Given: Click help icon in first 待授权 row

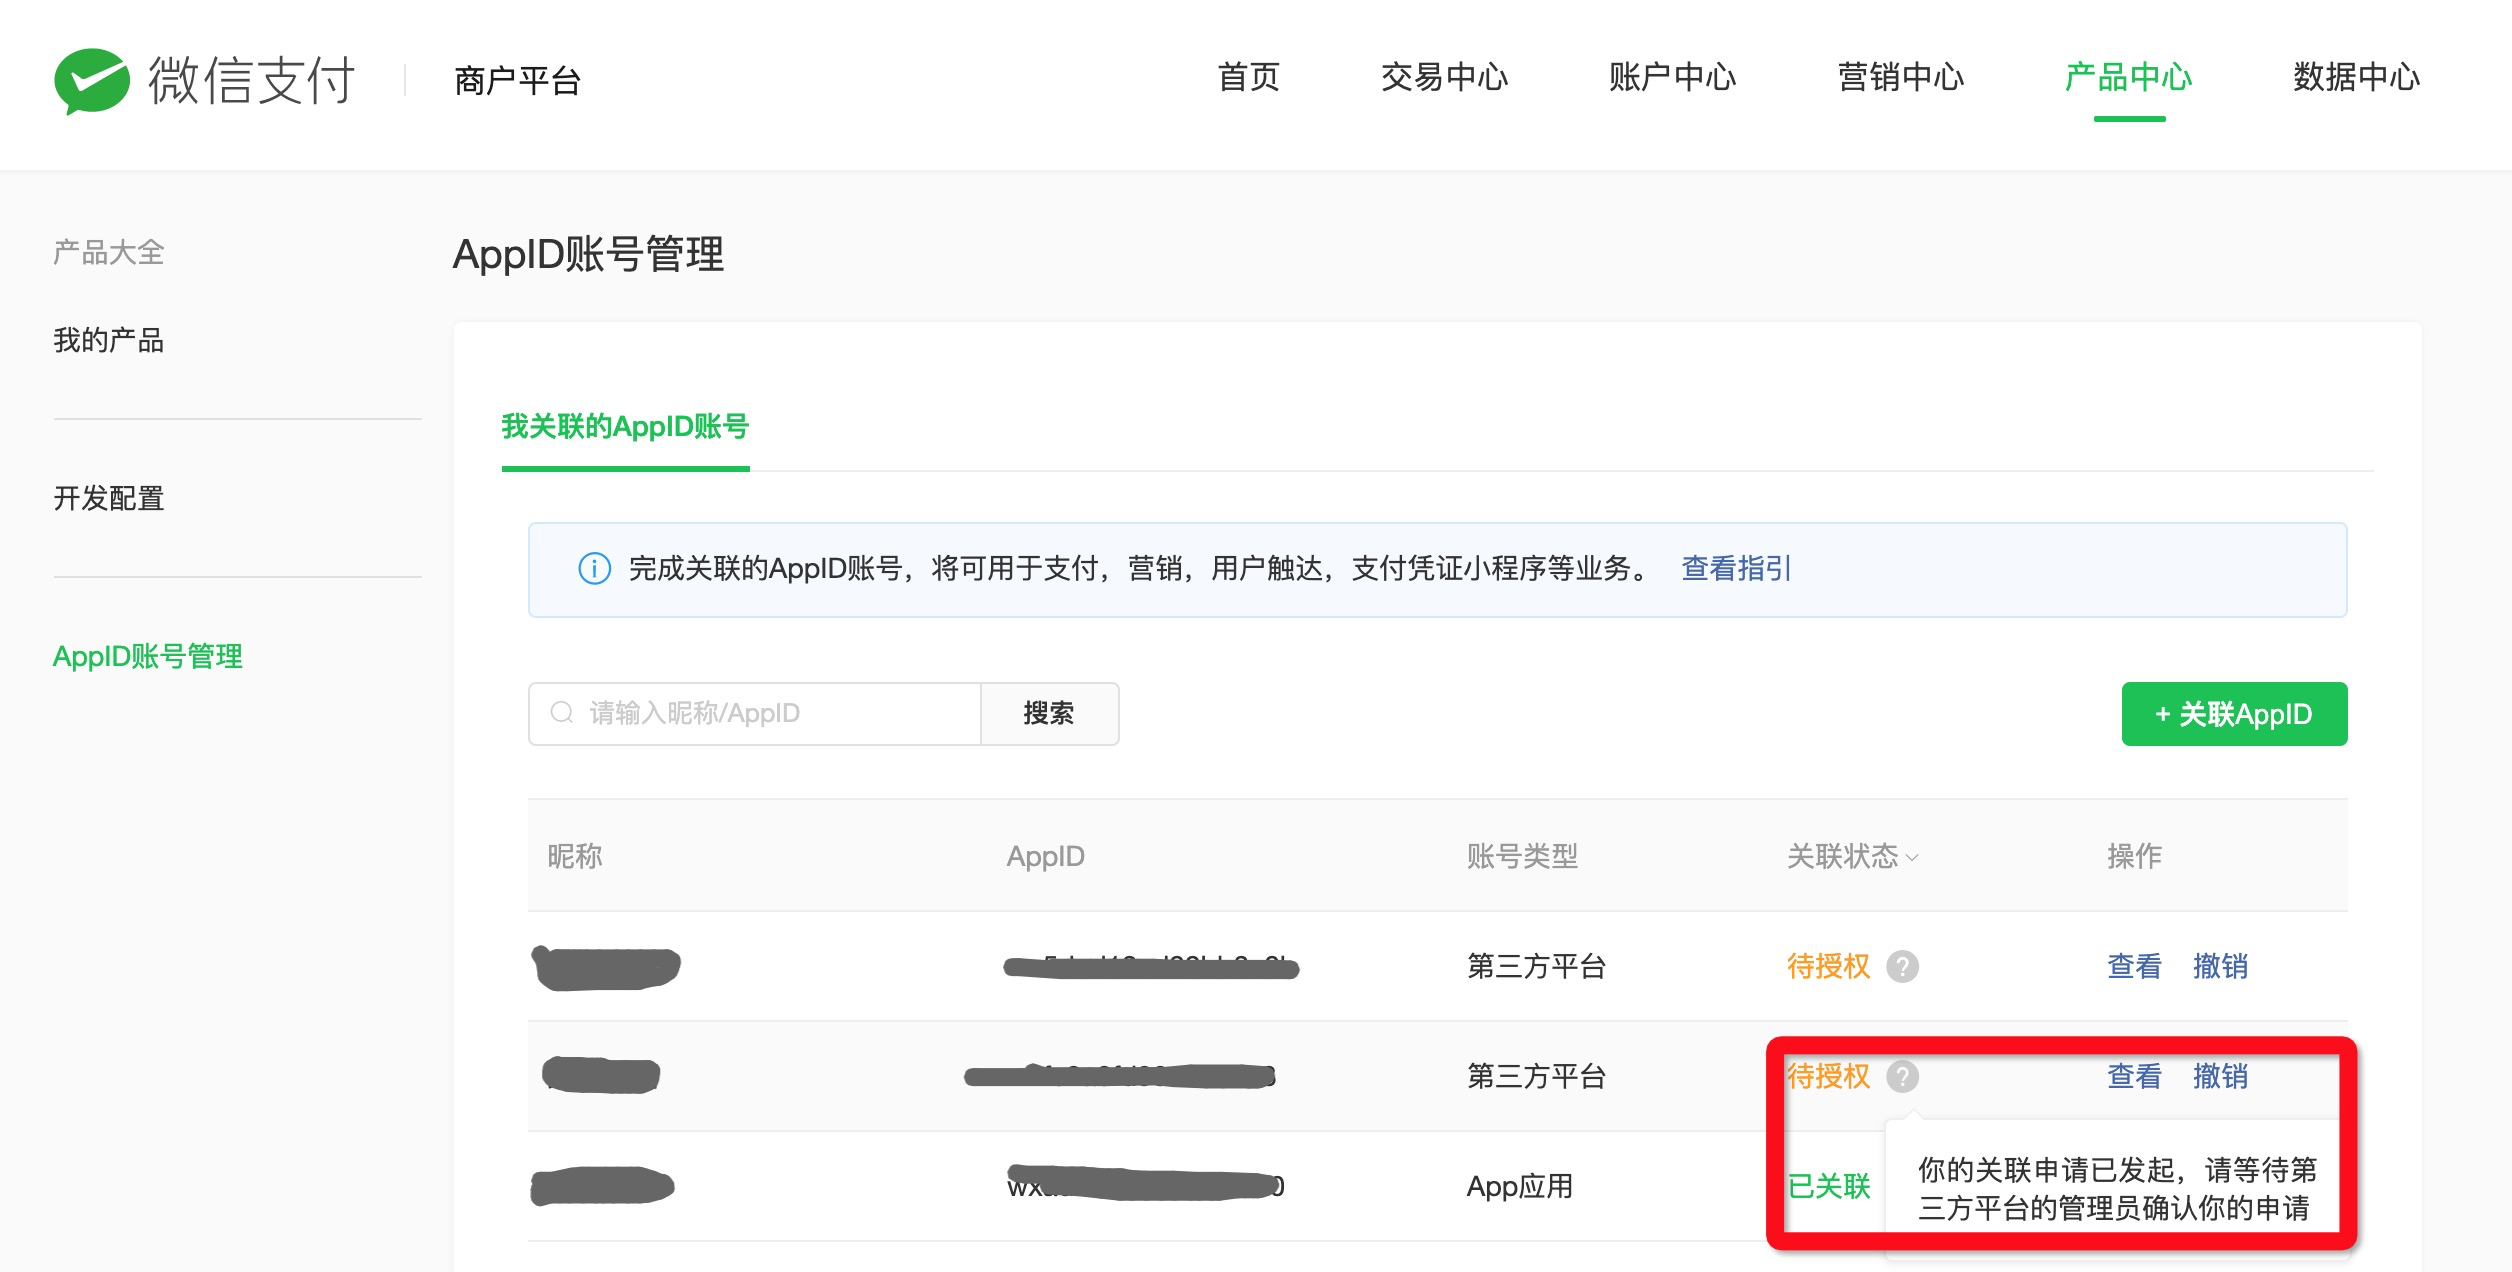Looking at the screenshot, I should point(1902,967).
